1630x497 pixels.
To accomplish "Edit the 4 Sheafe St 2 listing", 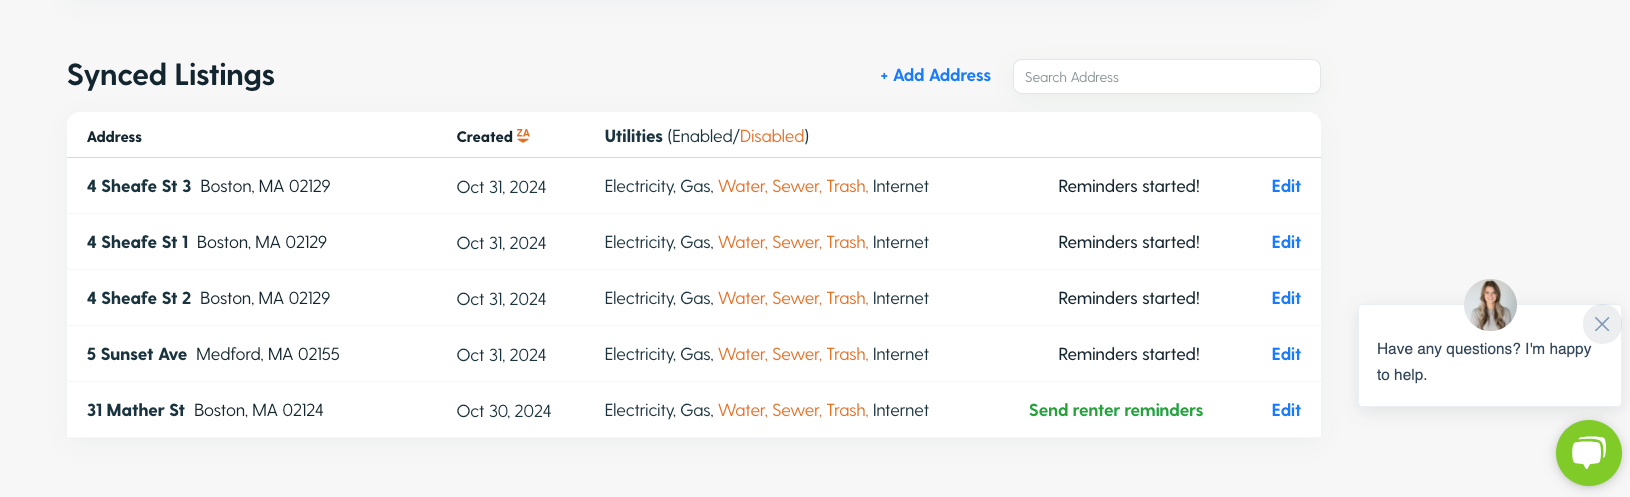I will (x=1285, y=298).
